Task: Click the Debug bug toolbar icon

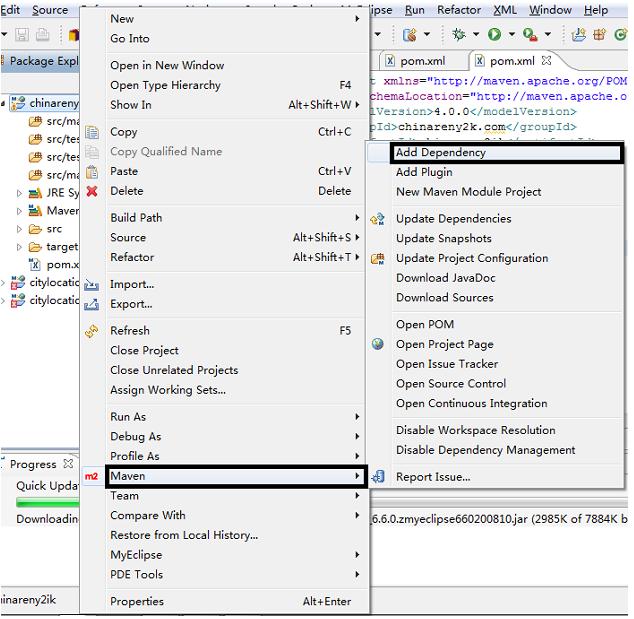Action: coord(459,34)
